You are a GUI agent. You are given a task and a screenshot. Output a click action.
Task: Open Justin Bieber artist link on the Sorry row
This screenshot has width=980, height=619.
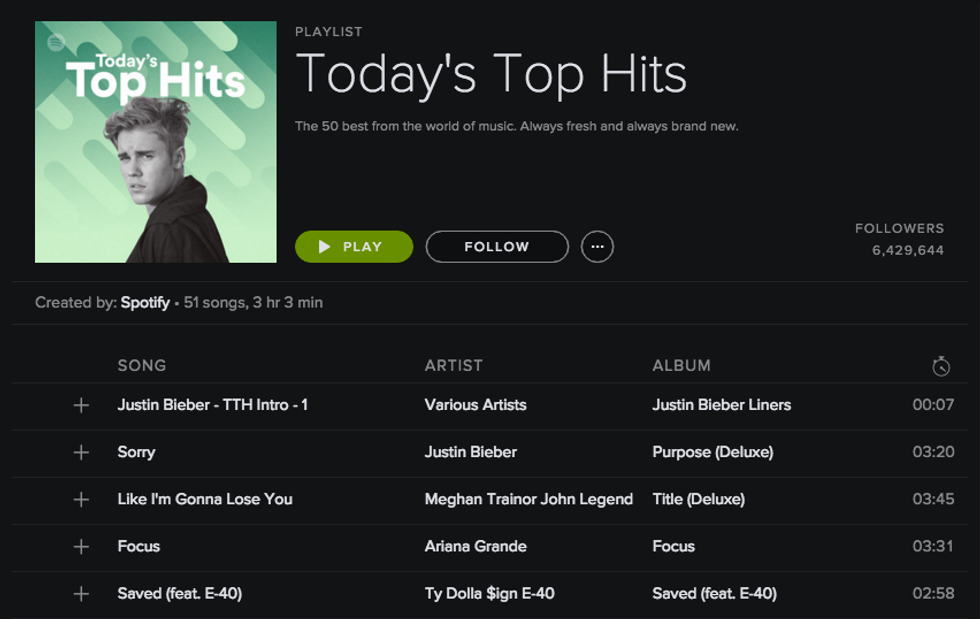tap(470, 452)
